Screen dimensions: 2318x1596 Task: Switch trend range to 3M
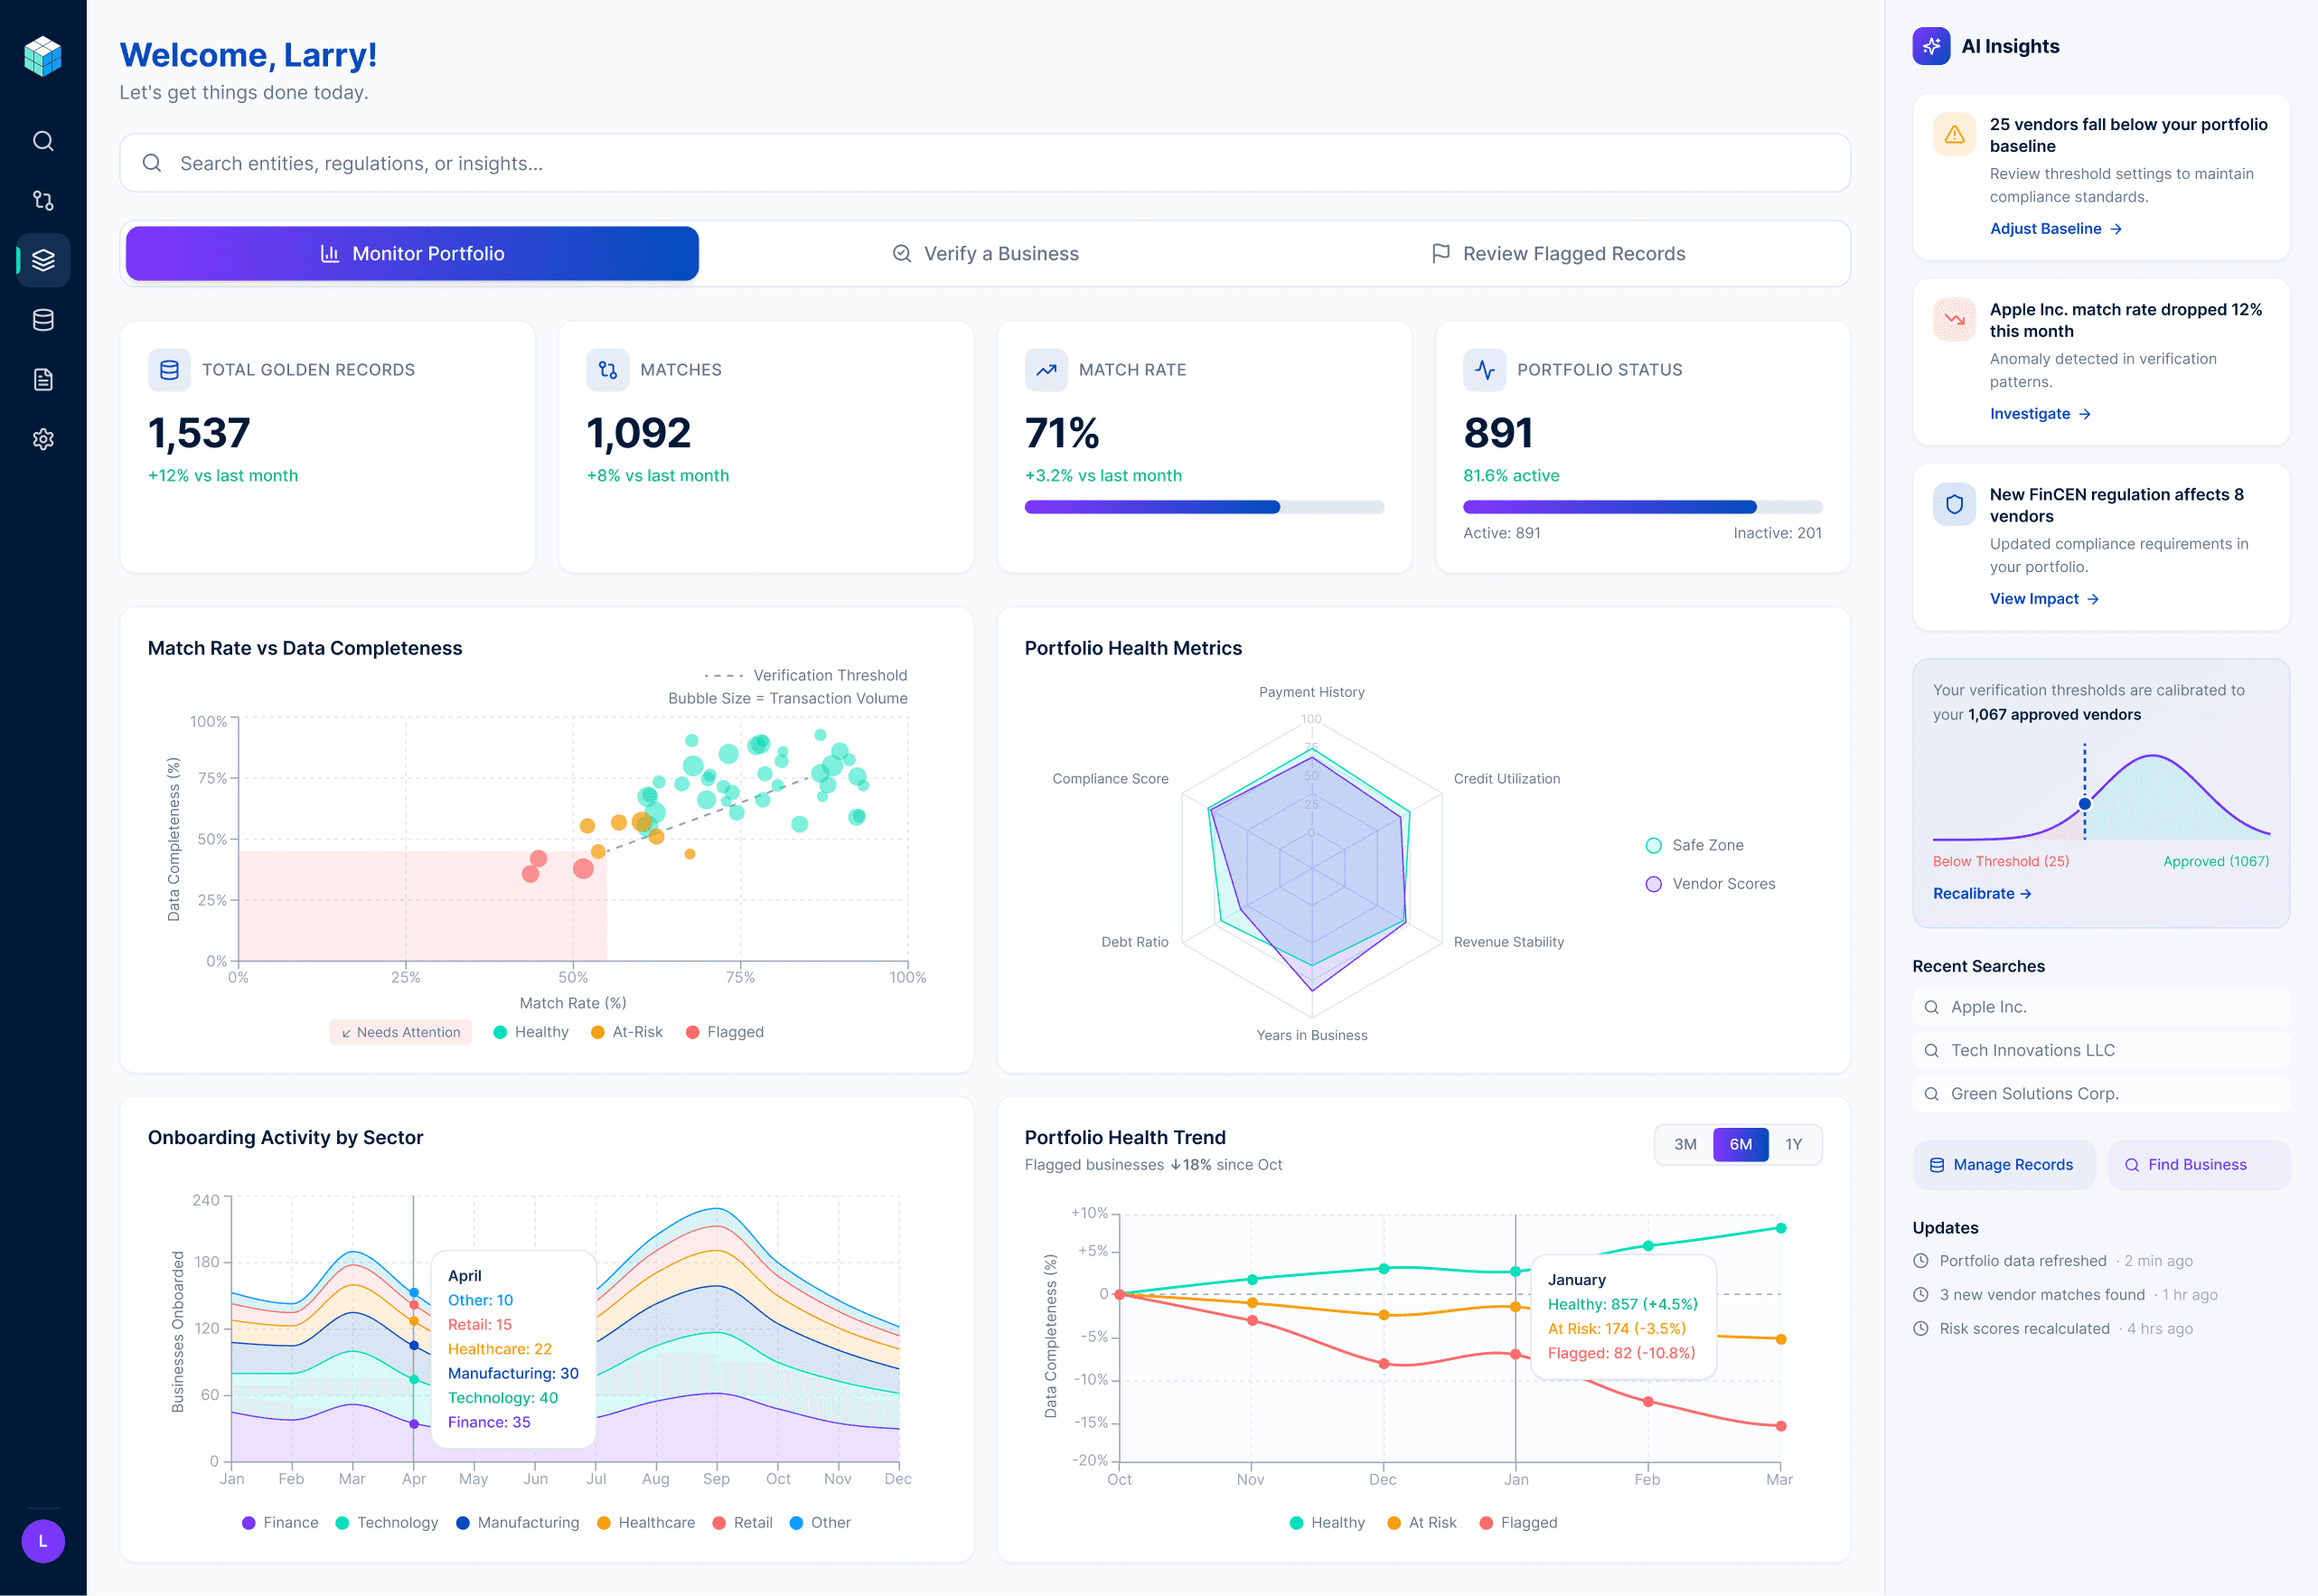click(1685, 1144)
